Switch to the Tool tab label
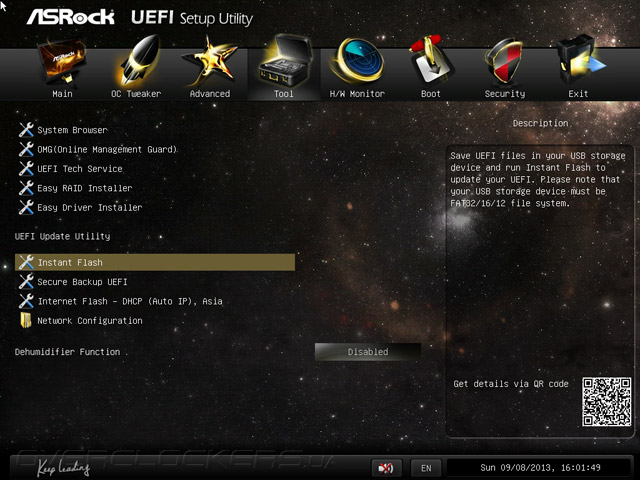640x480 pixels. click(284, 94)
